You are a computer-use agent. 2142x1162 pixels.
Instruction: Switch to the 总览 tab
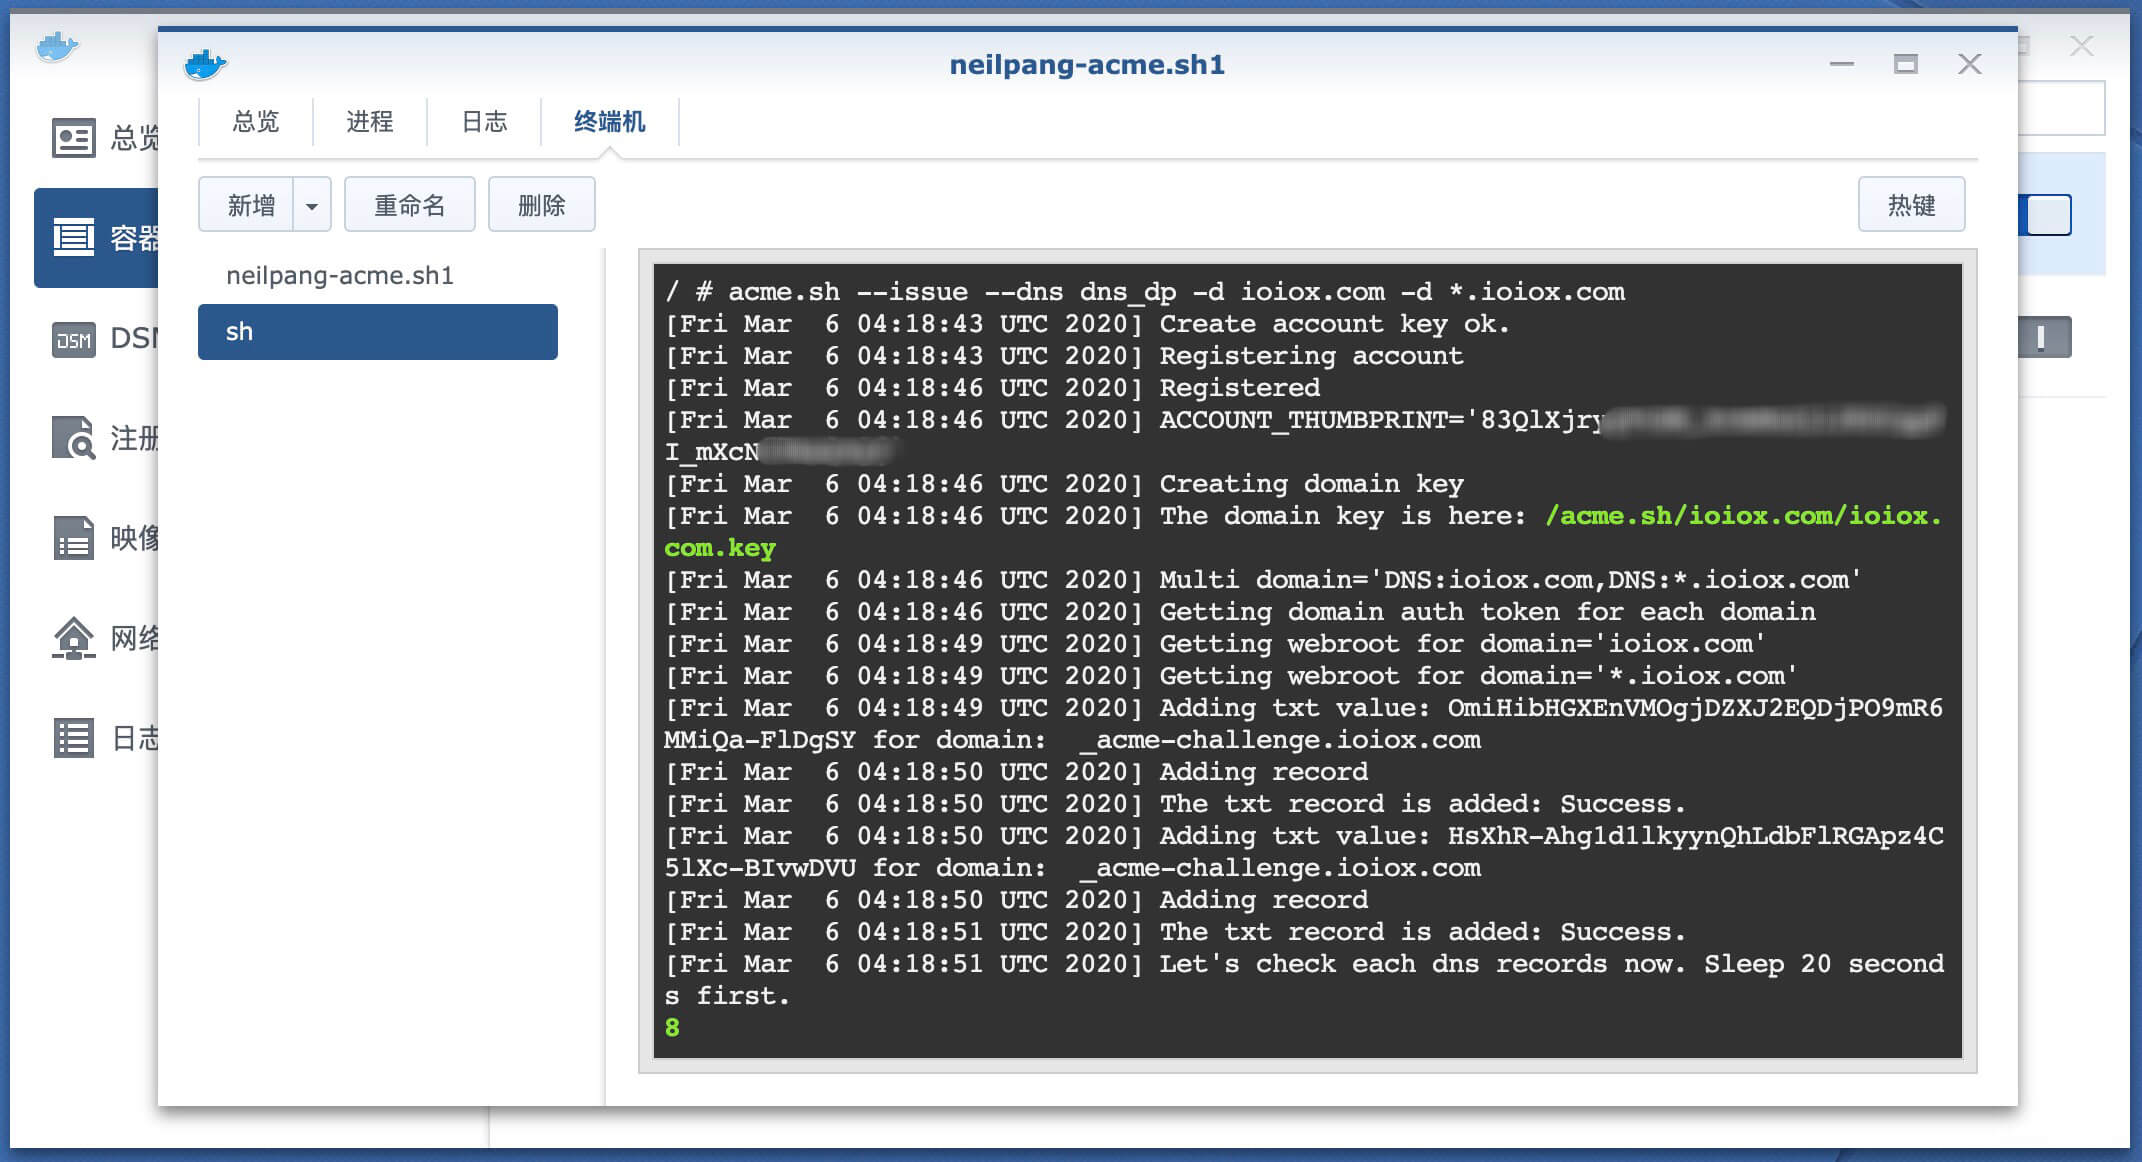(255, 122)
